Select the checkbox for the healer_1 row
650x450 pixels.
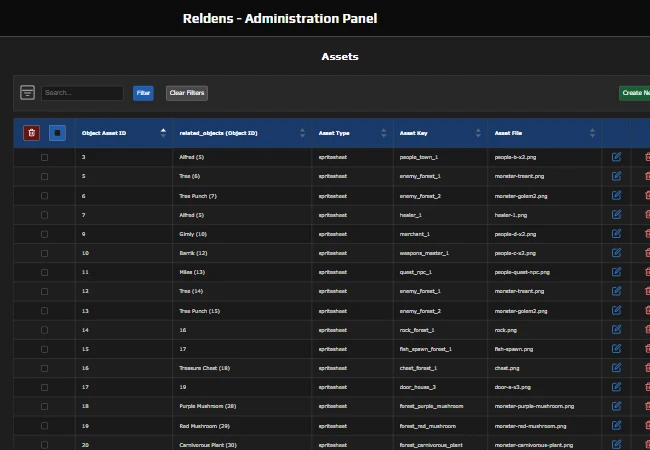(x=44, y=215)
